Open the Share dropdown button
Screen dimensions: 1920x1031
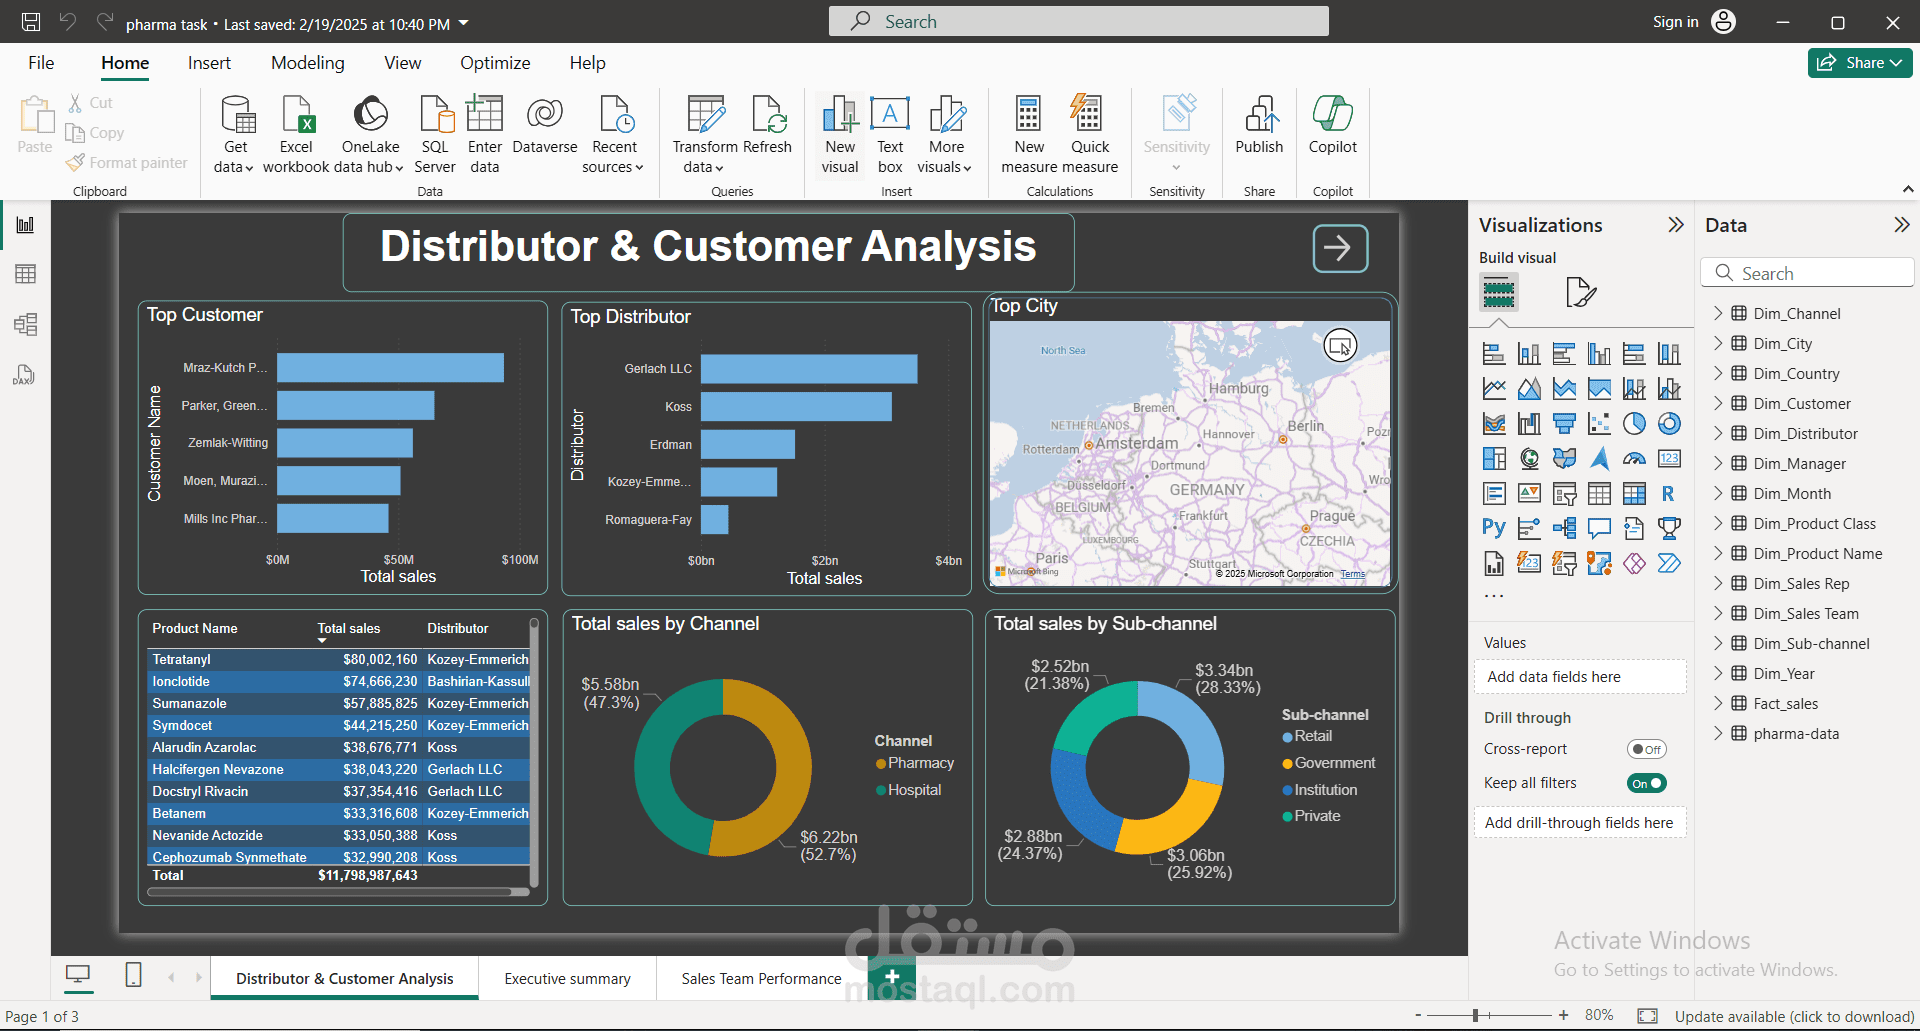pyautogui.click(x=1860, y=62)
